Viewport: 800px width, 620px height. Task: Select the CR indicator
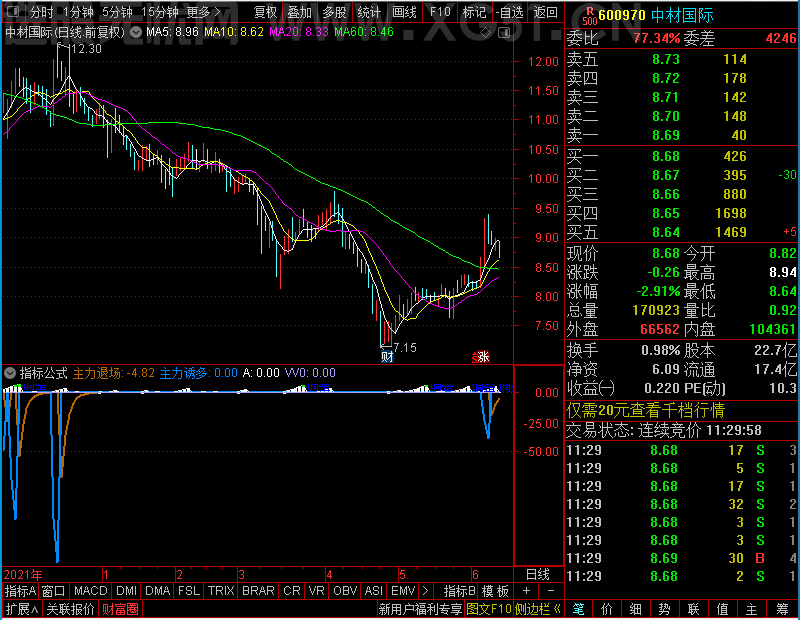[x=292, y=591]
